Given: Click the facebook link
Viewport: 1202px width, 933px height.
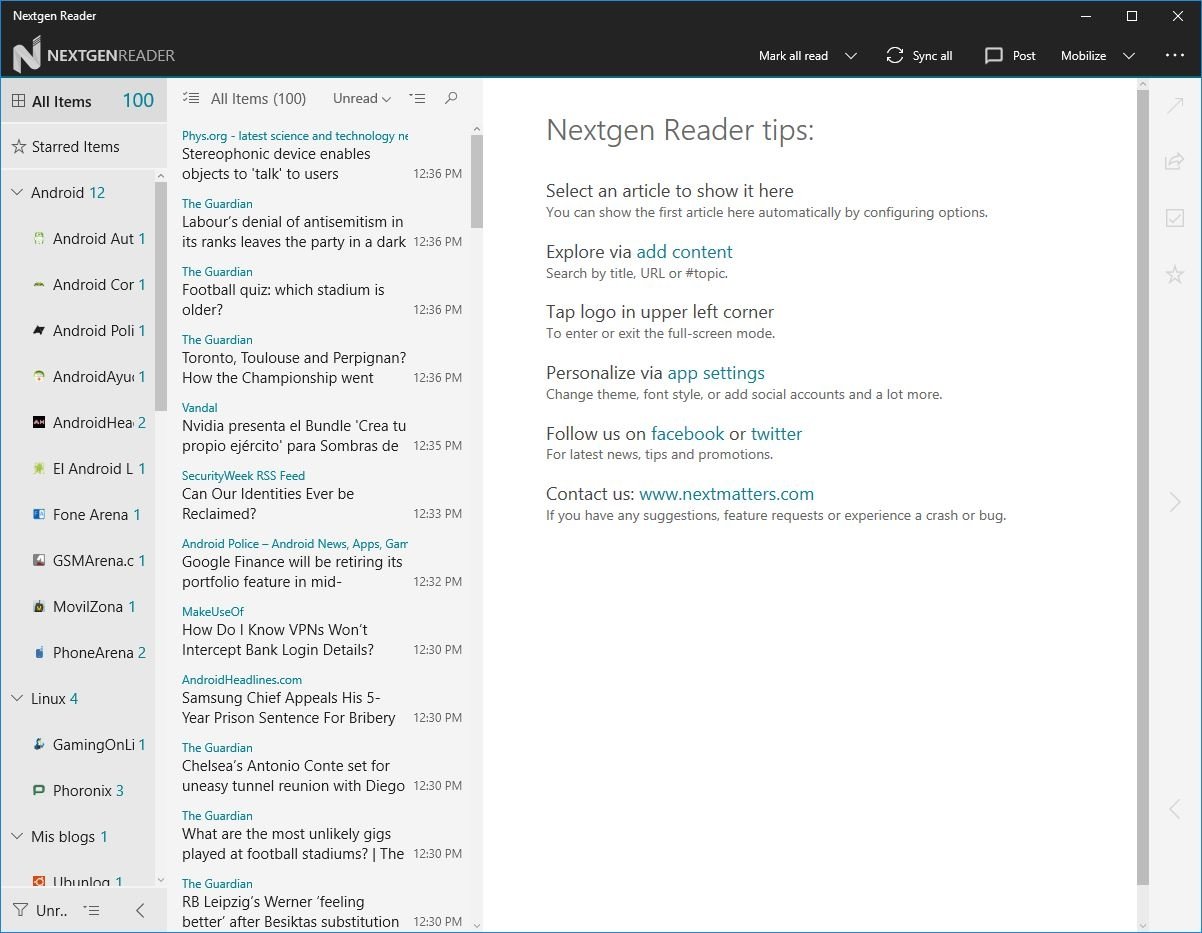Looking at the screenshot, I should pyautogui.click(x=688, y=434).
